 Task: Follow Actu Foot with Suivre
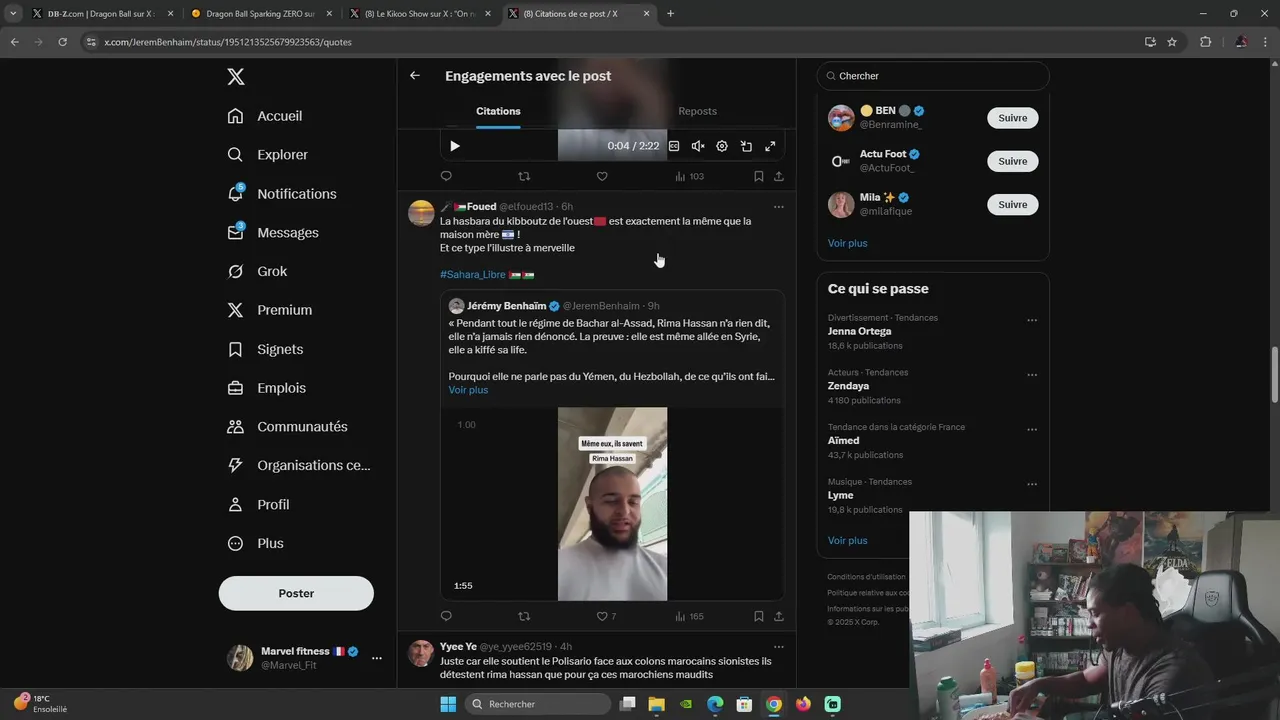1013,161
